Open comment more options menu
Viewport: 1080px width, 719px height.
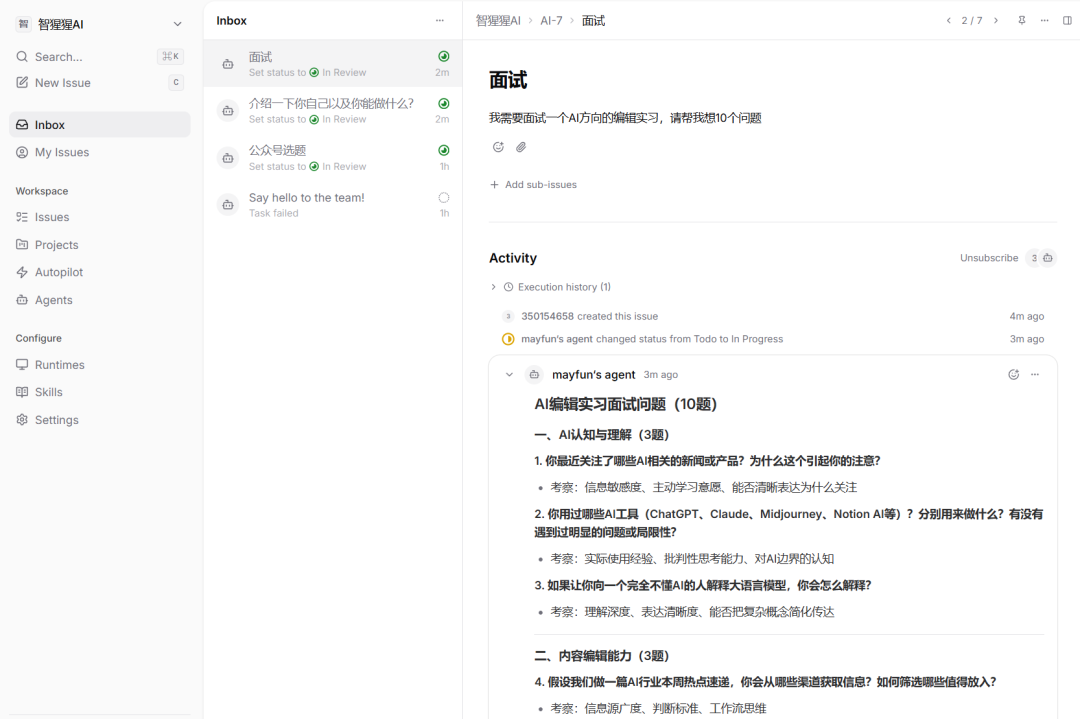pyautogui.click(x=1035, y=375)
